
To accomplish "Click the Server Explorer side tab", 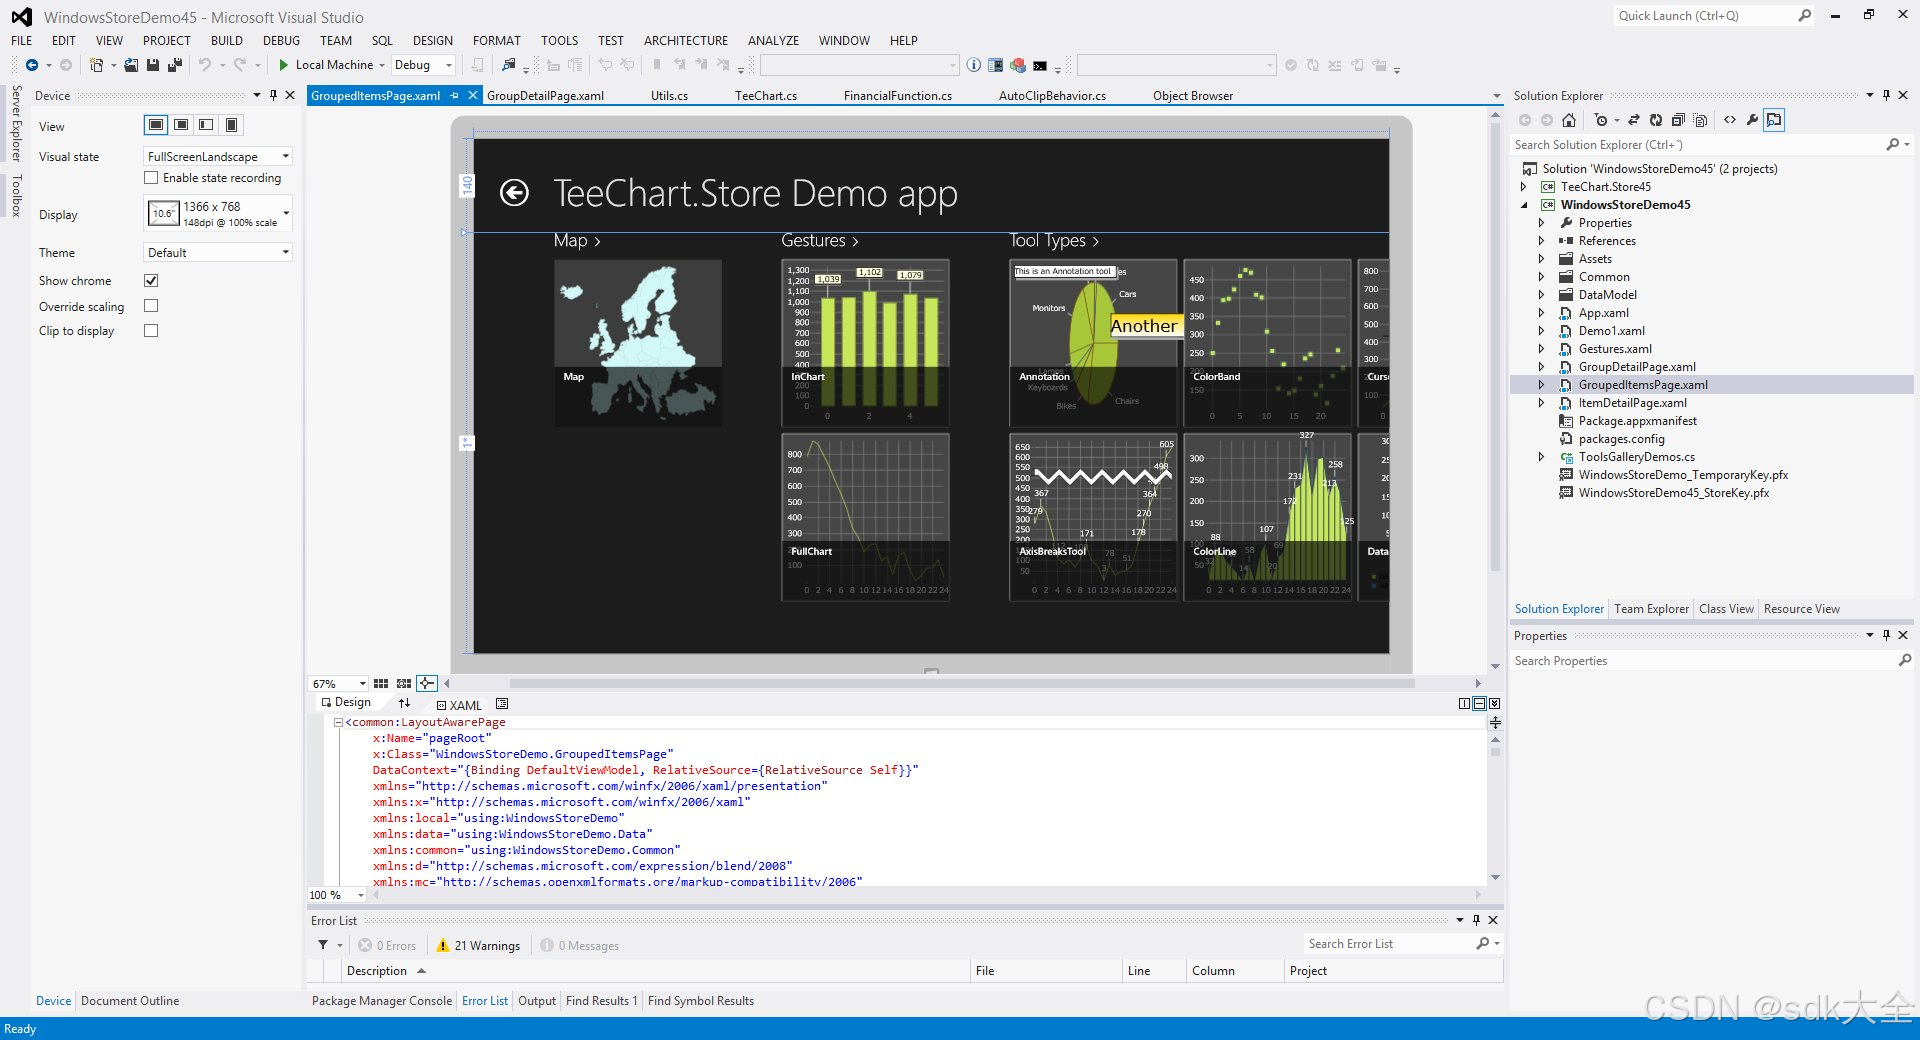I will [16, 124].
